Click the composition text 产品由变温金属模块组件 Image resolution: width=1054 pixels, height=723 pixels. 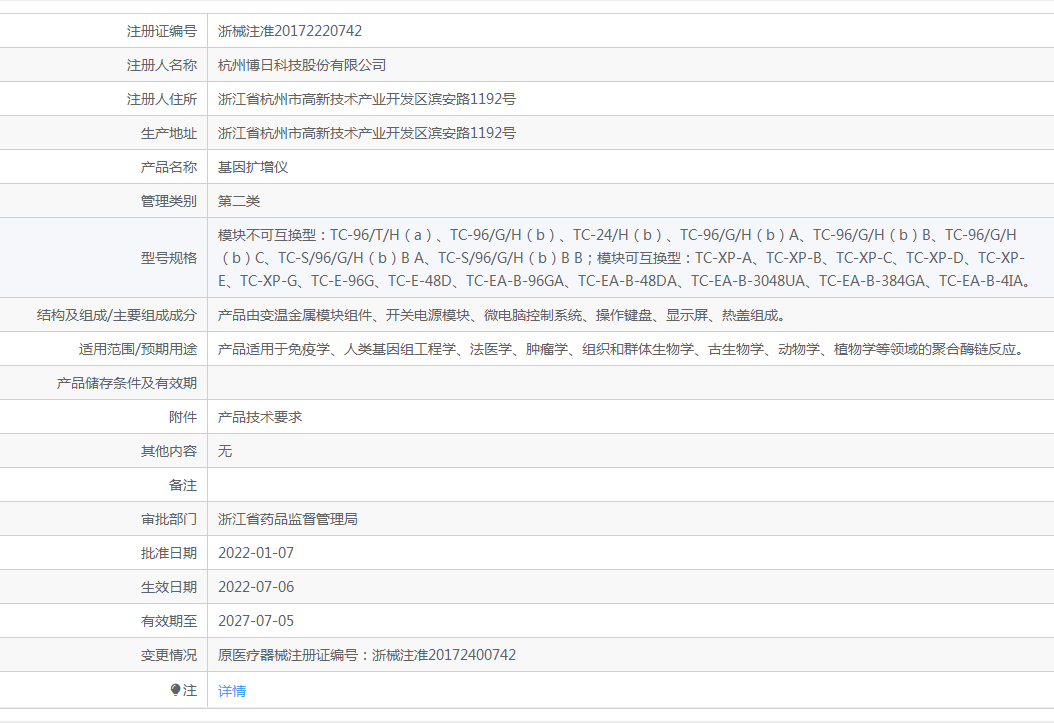[502, 315]
